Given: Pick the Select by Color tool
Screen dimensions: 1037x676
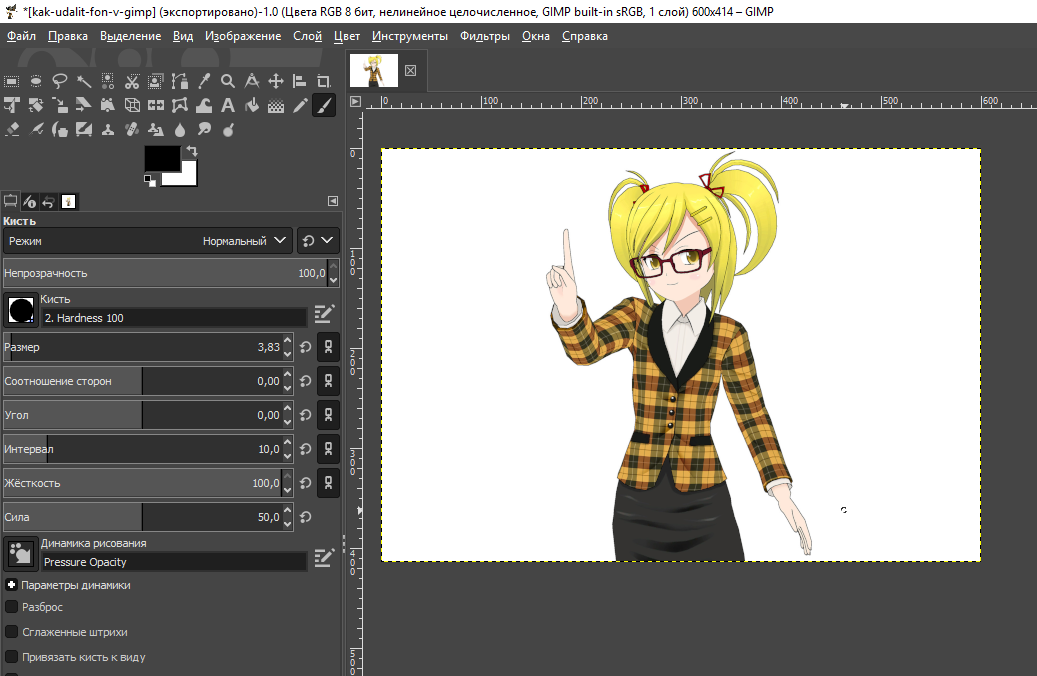Looking at the screenshot, I should point(108,81).
